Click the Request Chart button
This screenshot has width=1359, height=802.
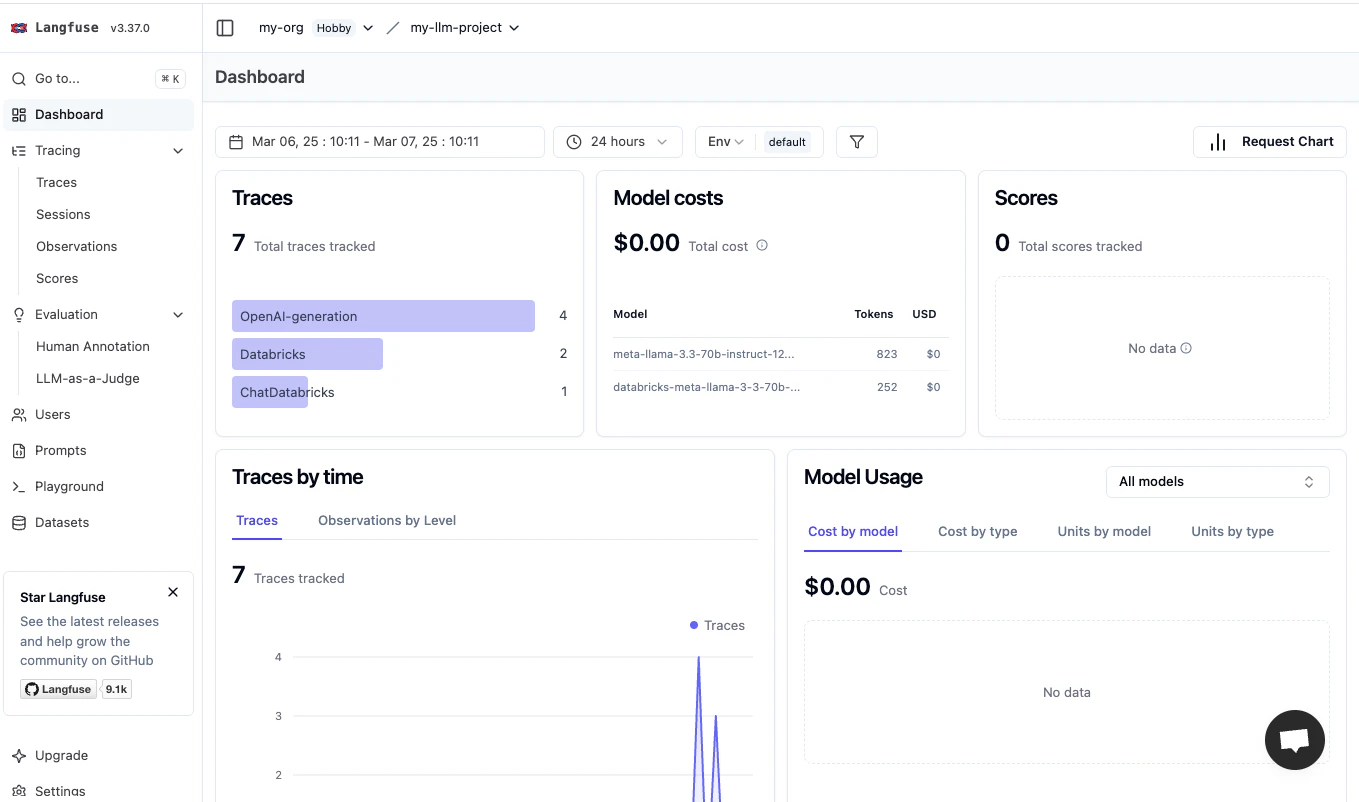point(1270,142)
